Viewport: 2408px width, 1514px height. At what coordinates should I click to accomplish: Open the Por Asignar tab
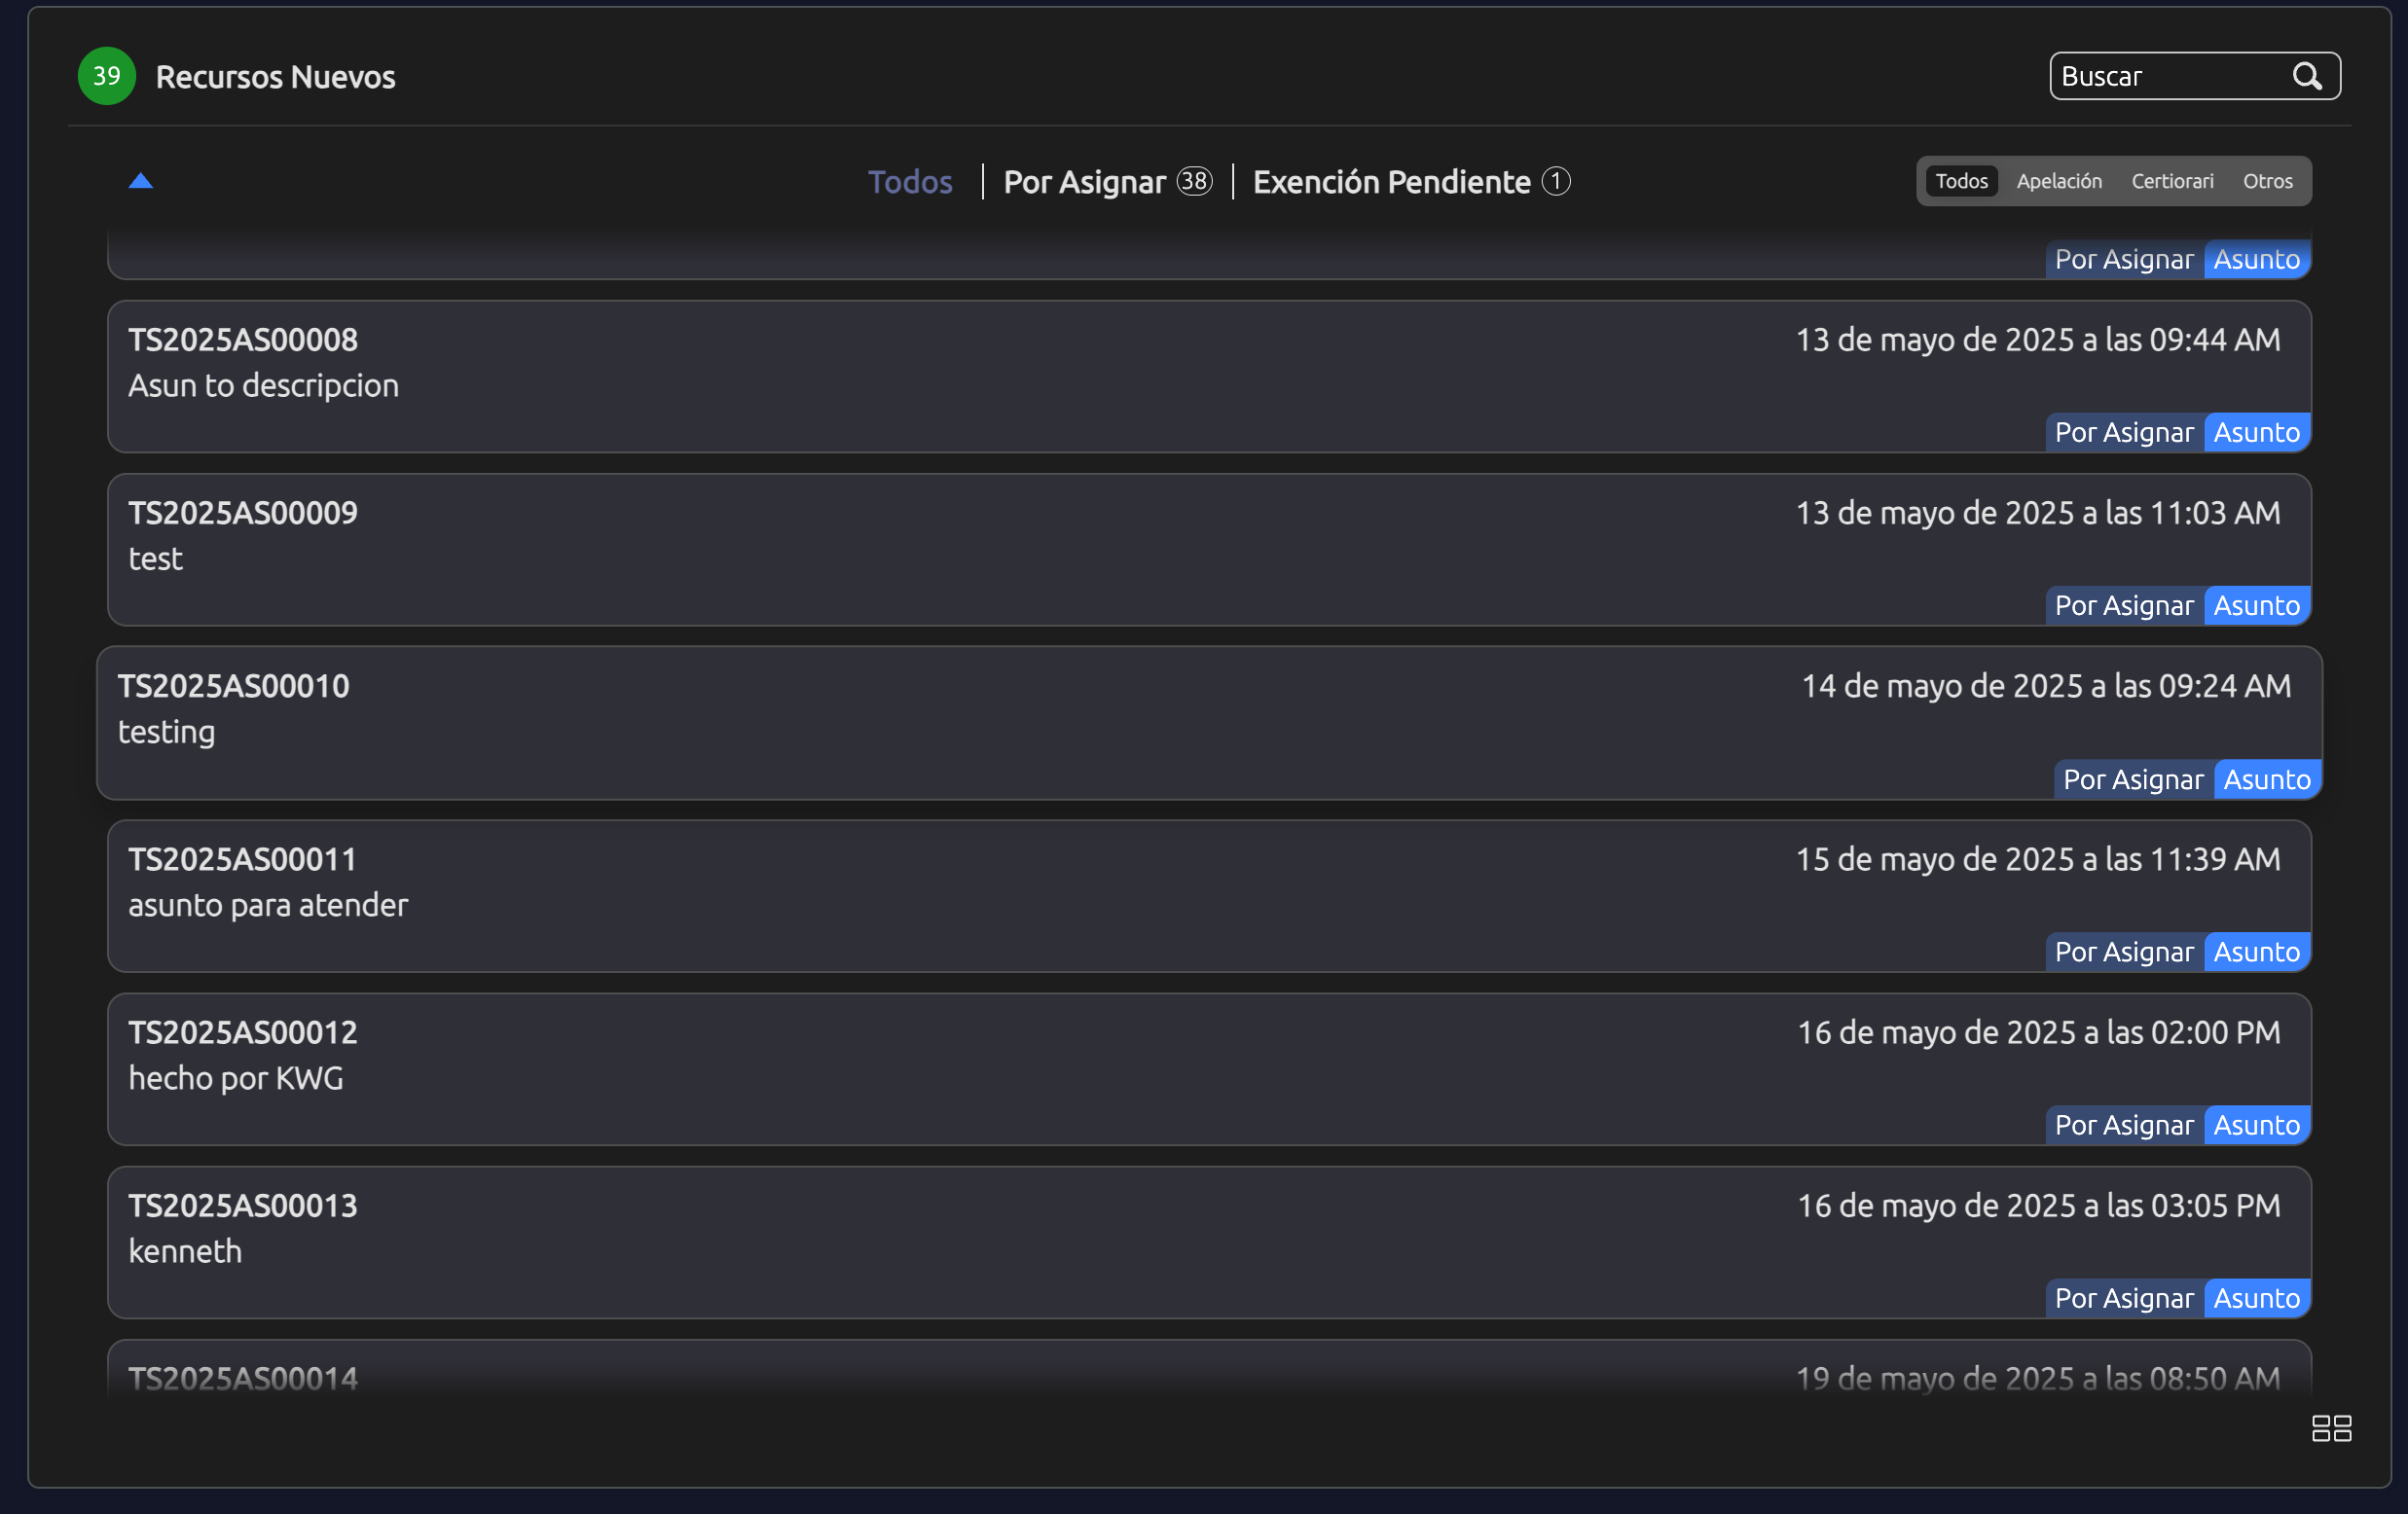(1084, 182)
